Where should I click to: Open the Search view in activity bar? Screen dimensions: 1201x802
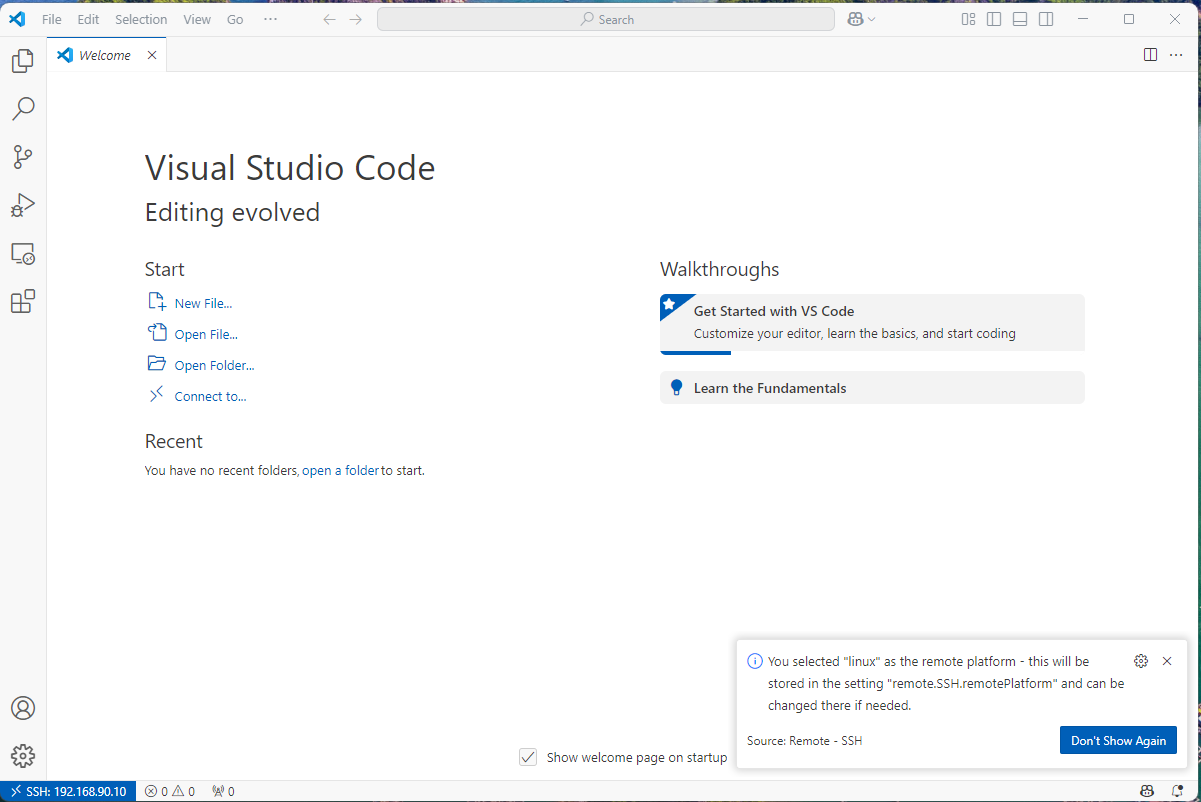22,108
